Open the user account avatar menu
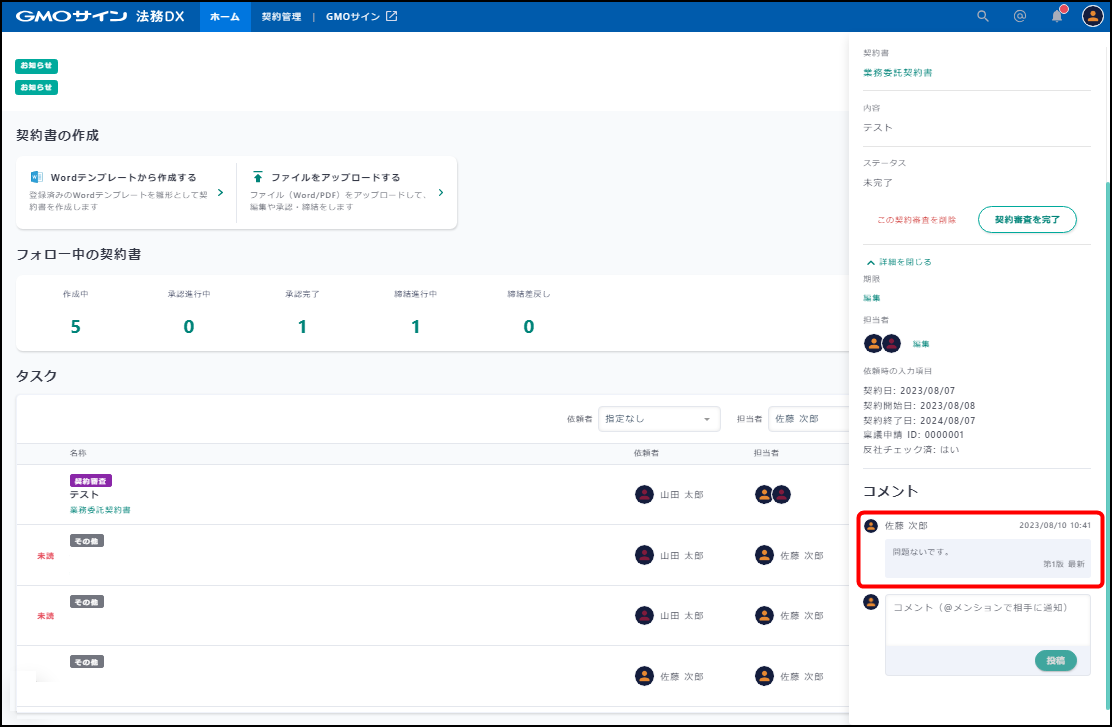The image size is (1112, 727). [1092, 17]
